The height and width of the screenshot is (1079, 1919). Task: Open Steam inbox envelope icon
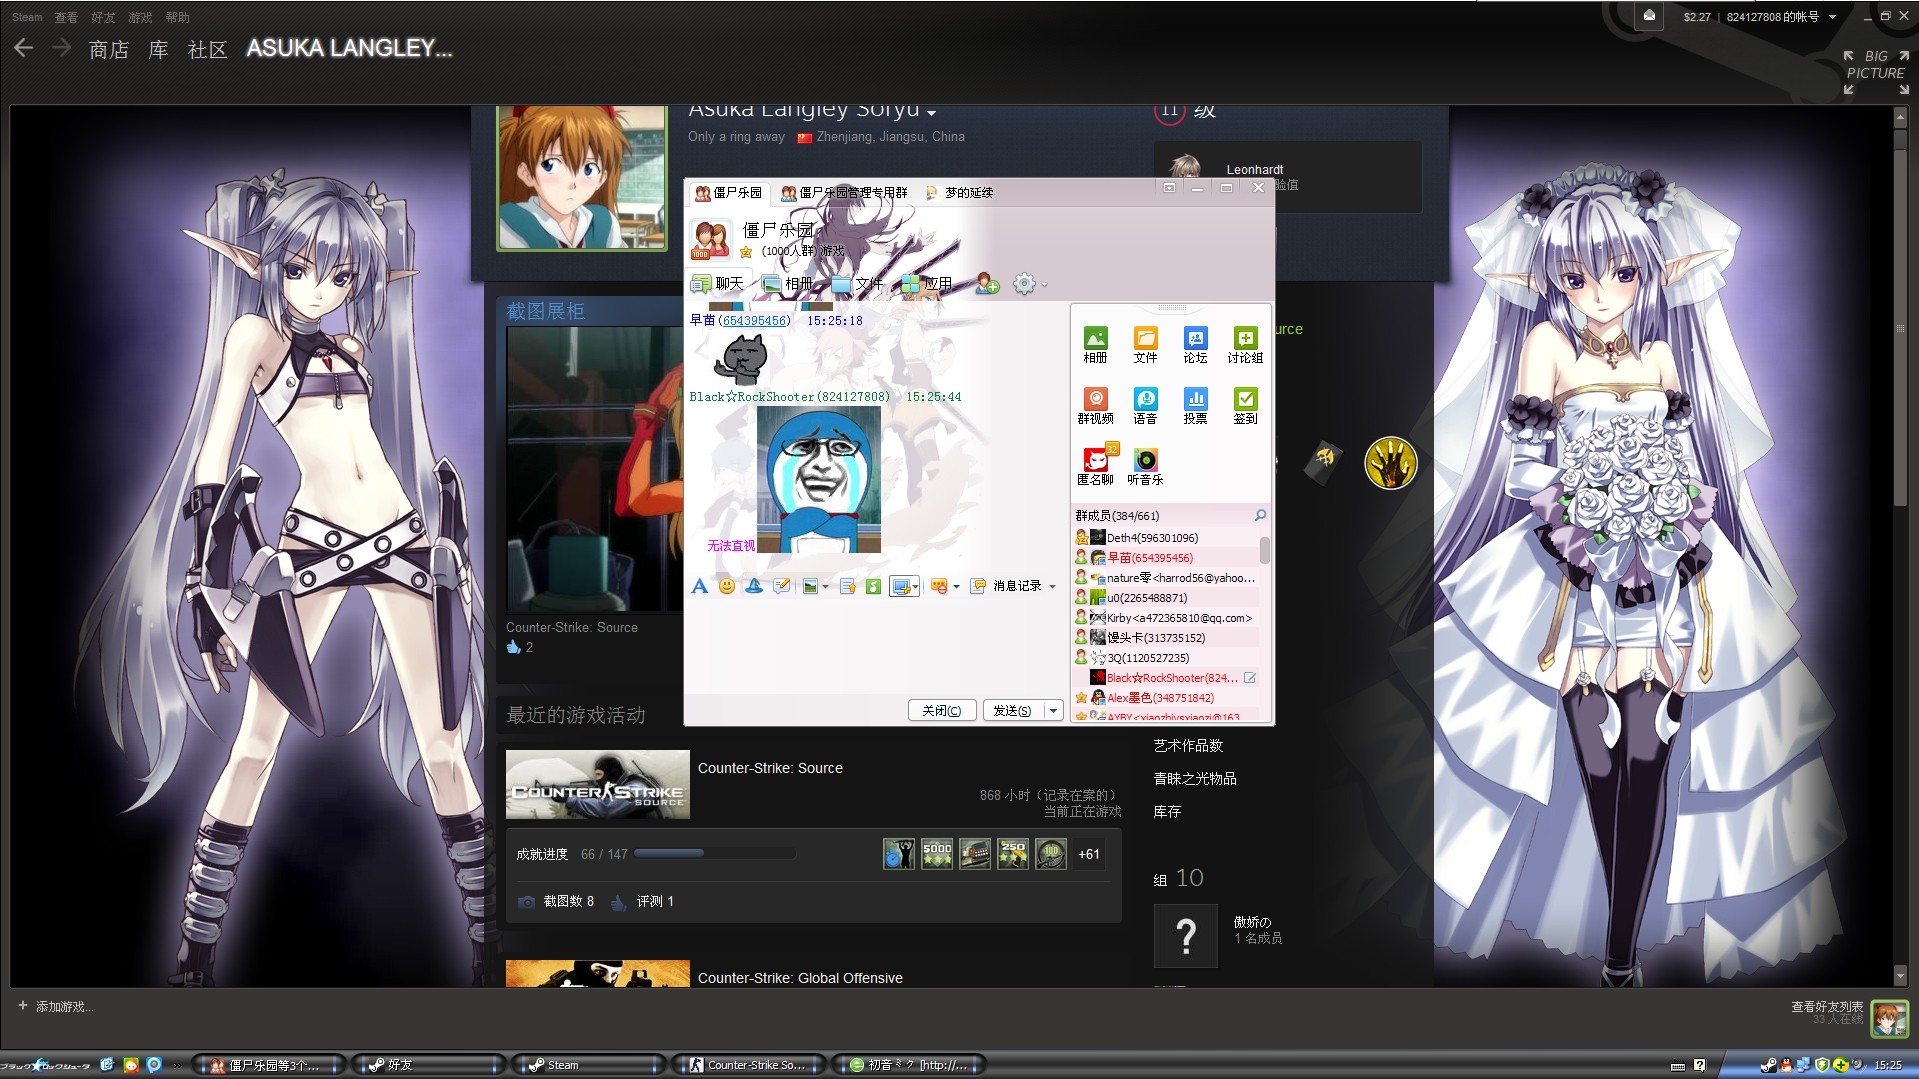tap(1649, 15)
